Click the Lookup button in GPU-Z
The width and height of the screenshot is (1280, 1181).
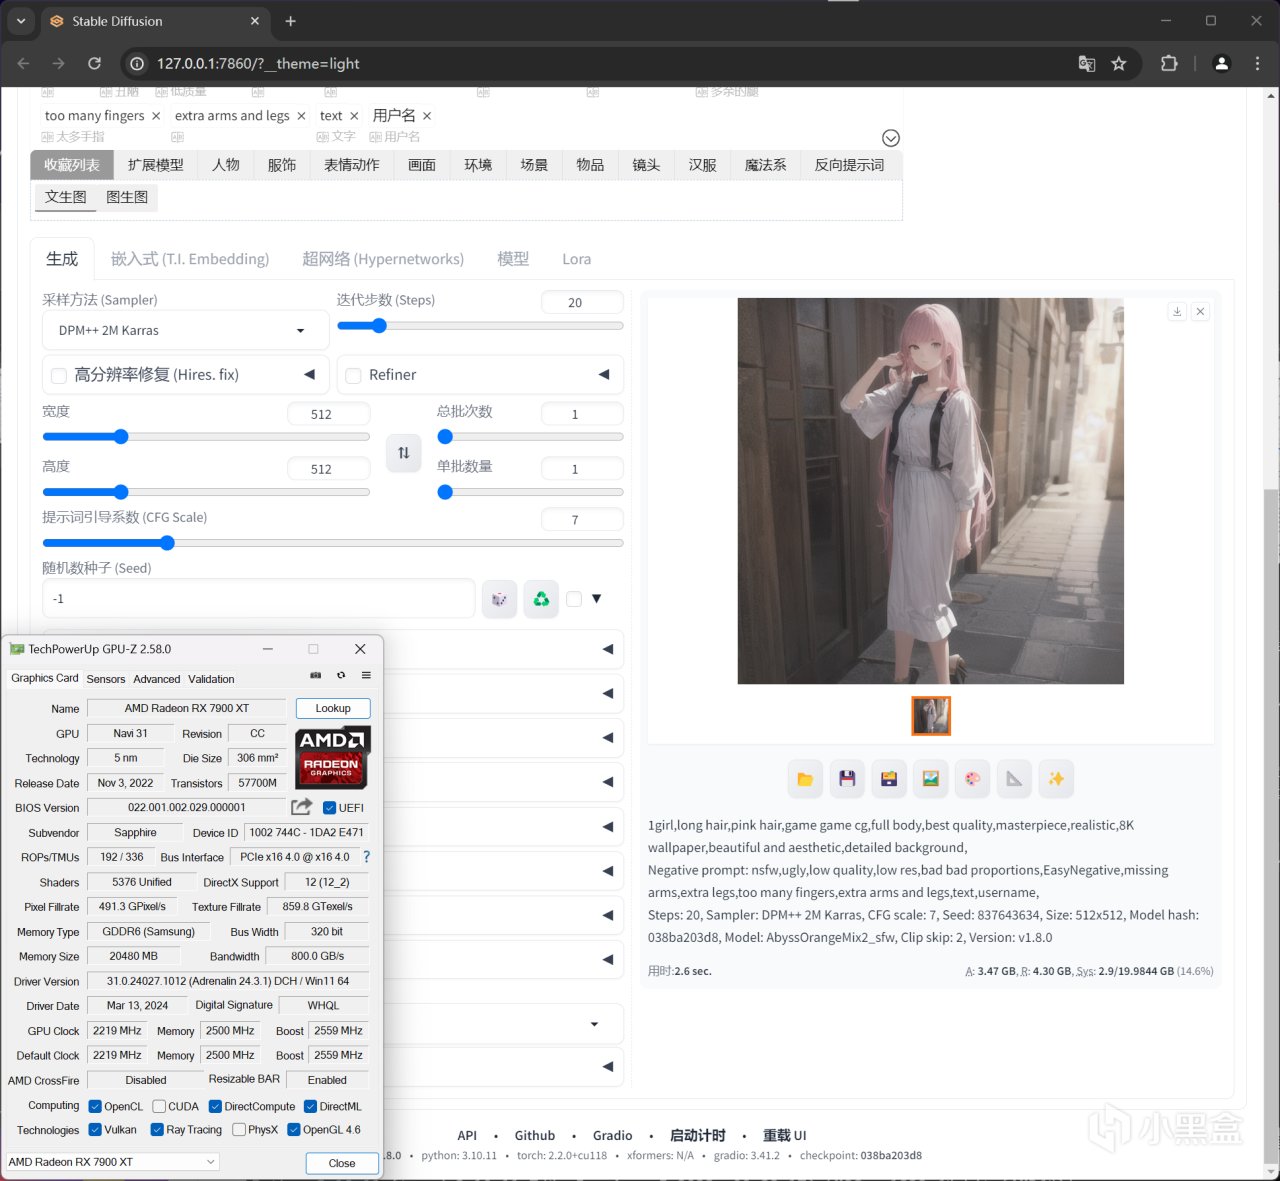click(333, 708)
